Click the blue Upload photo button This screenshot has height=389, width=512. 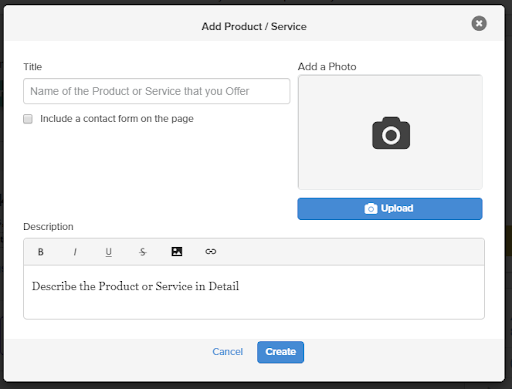point(390,209)
